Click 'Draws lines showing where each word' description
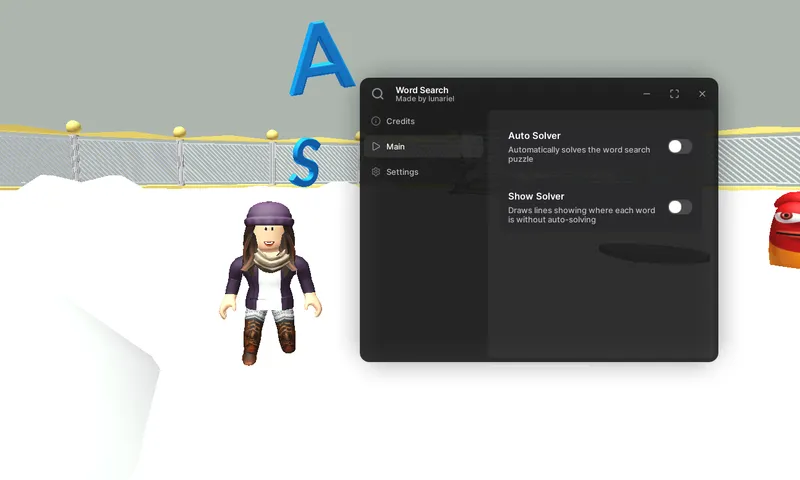This screenshot has height=480, width=800. tap(582, 215)
